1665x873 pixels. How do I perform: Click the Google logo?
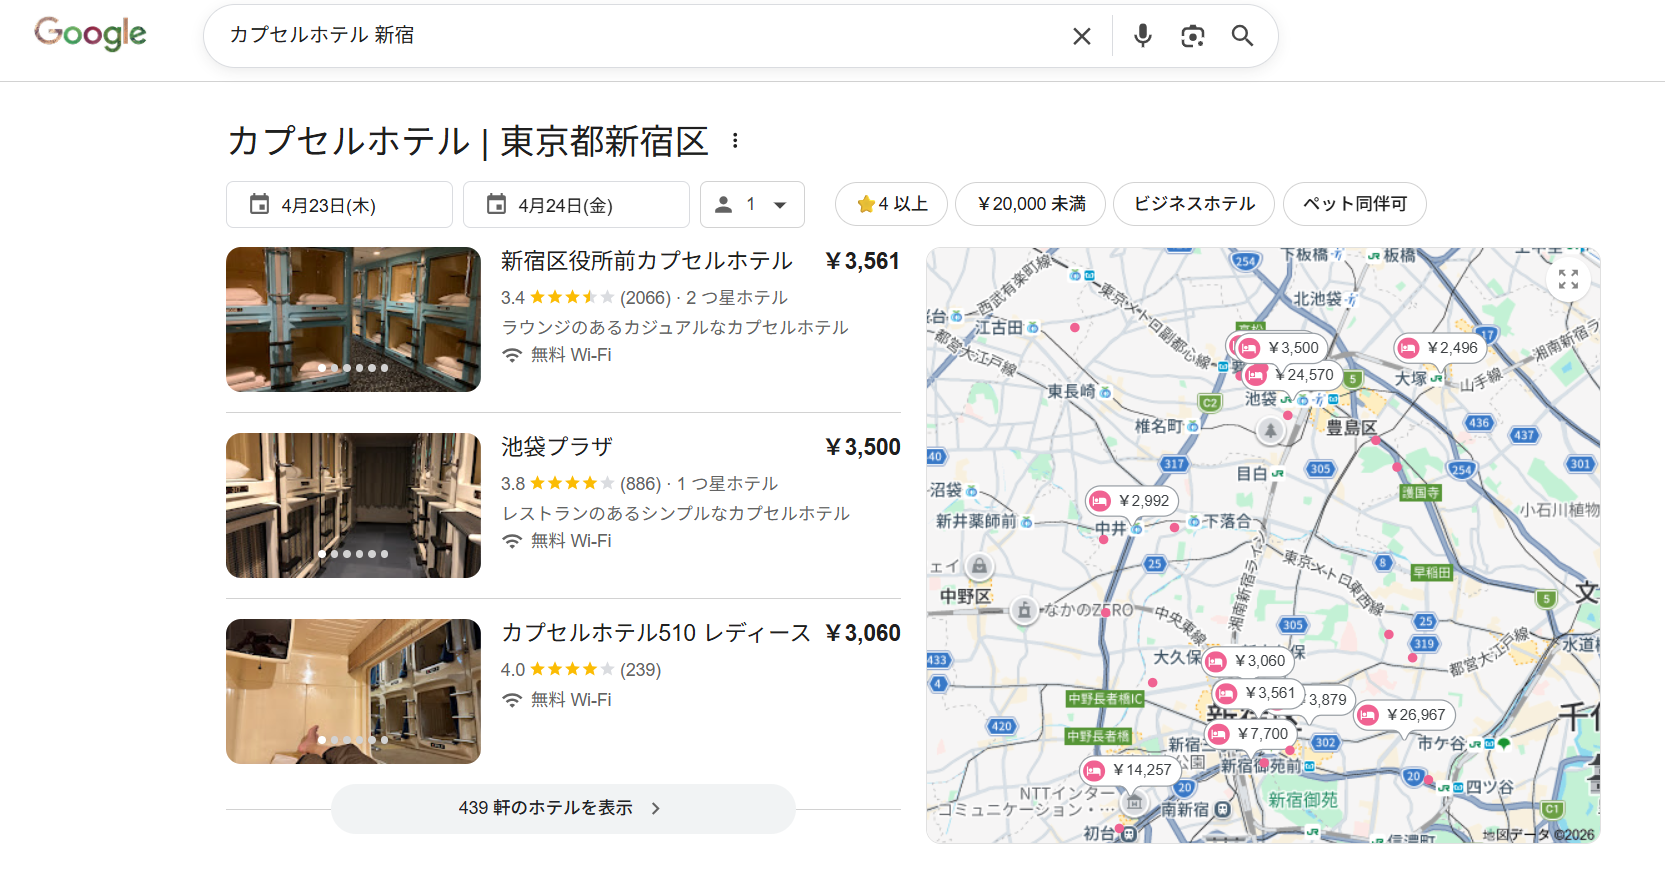point(90,34)
